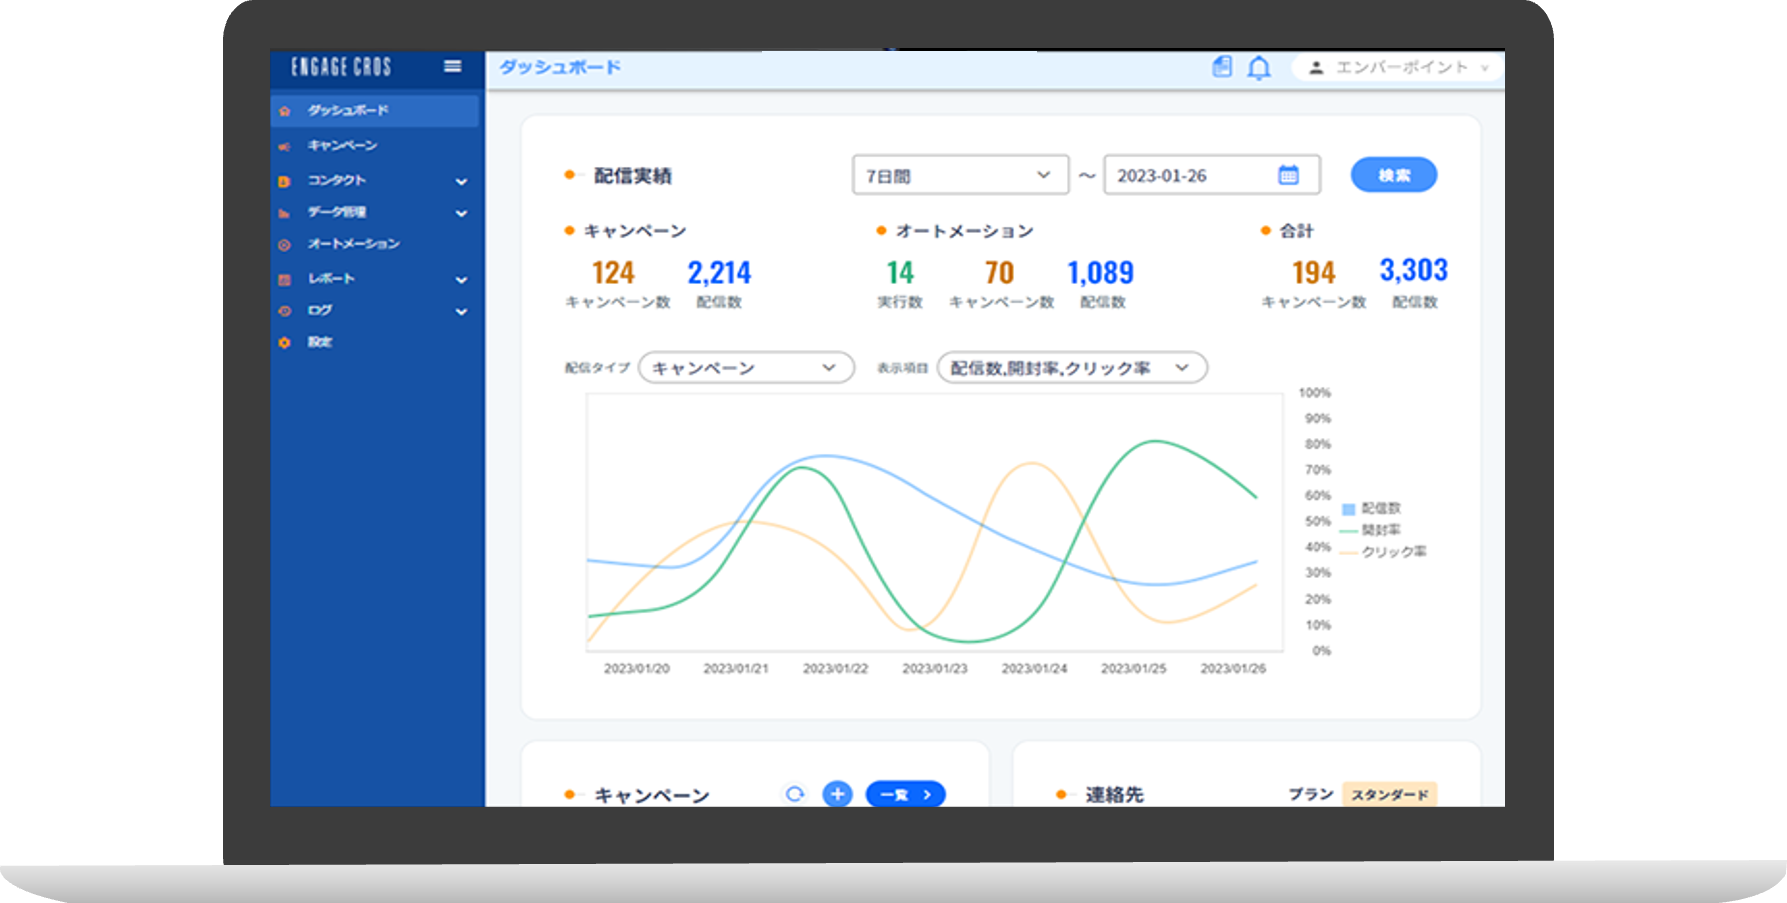This screenshot has width=1787, height=903.
Task: Open the 配信タイプ キャンペーン dropdown
Action: click(746, 368)
